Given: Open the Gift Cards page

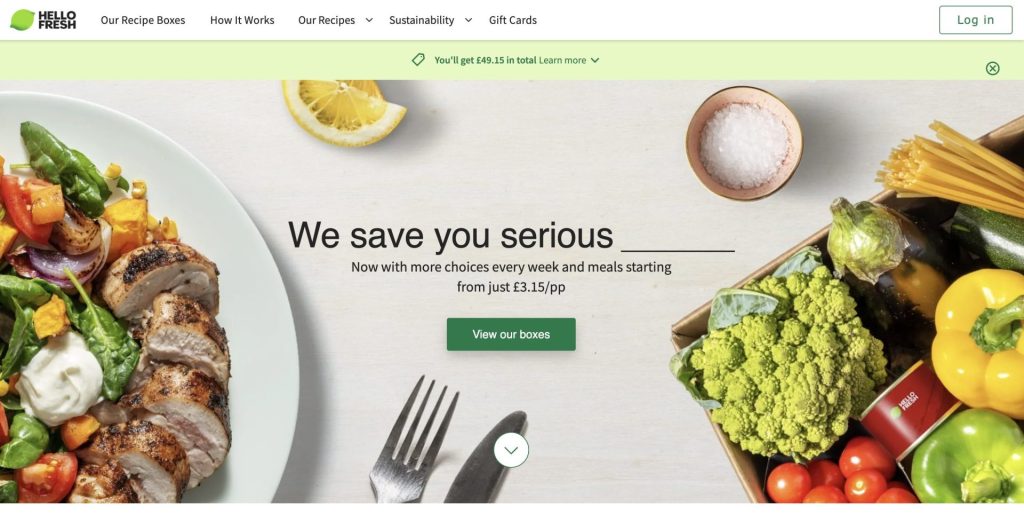Looking at the screenshot, I should coord(513,20).
